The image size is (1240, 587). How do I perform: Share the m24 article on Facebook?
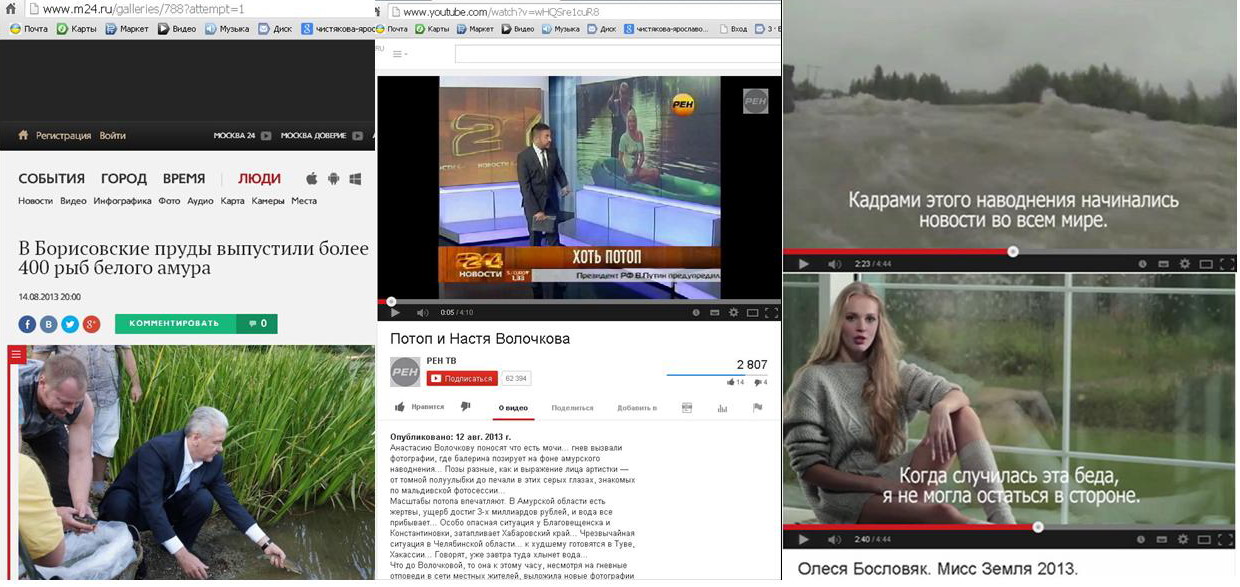[x=27, y=324]
